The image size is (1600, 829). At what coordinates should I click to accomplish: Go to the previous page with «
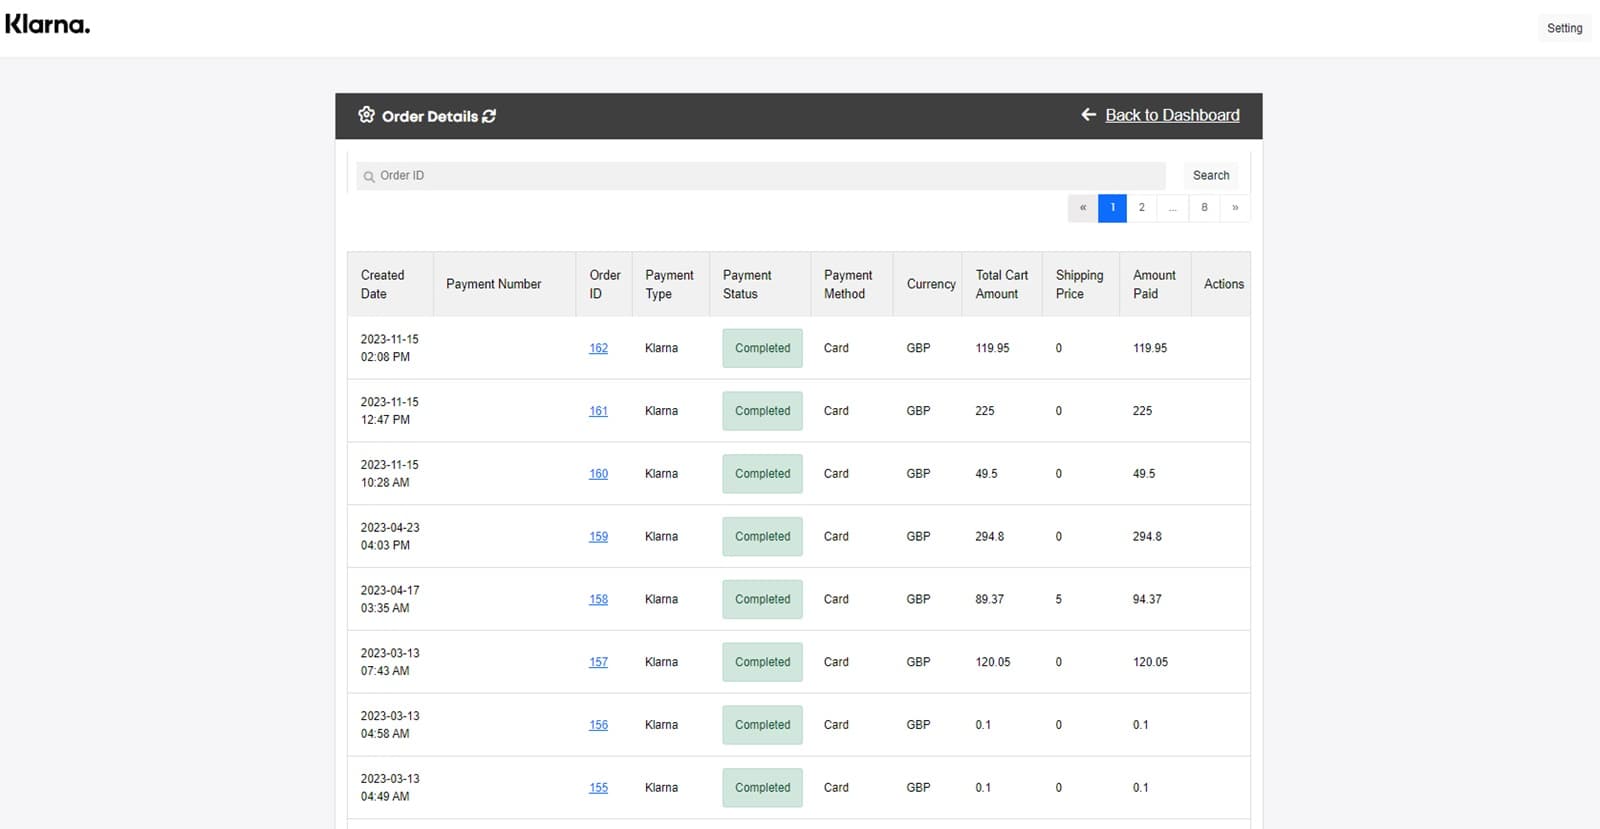click(x=1083, y=207)
